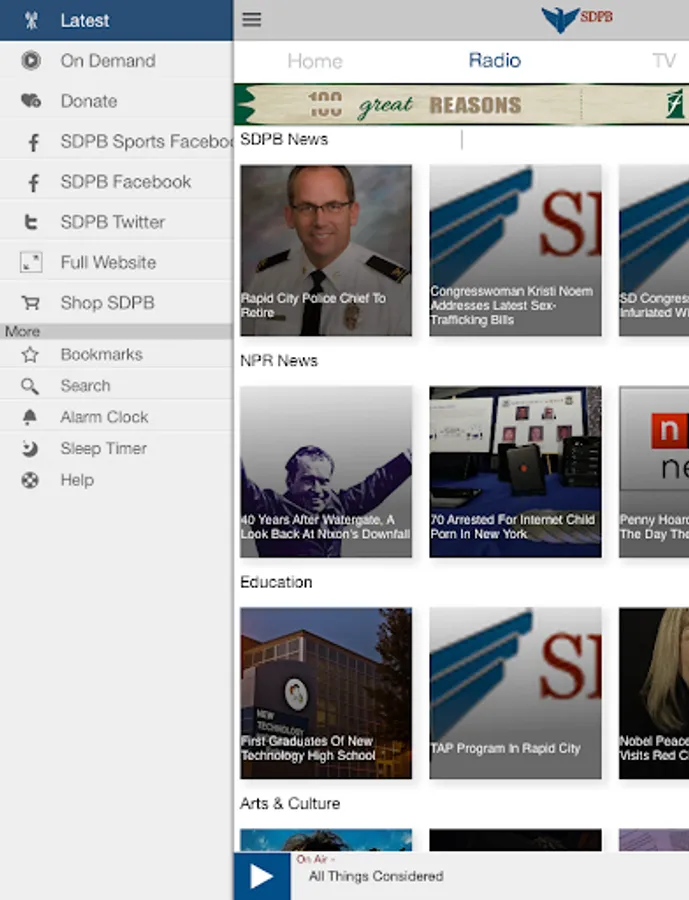Open the Penny Hoard NPR story
The width and height of the screenshot is (689, 900).
[654, 472]
